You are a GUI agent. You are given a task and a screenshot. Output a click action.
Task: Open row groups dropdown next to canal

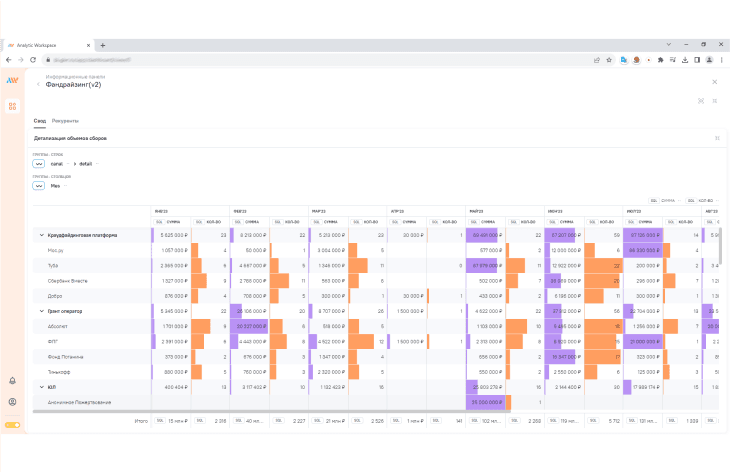coord(39,164)
